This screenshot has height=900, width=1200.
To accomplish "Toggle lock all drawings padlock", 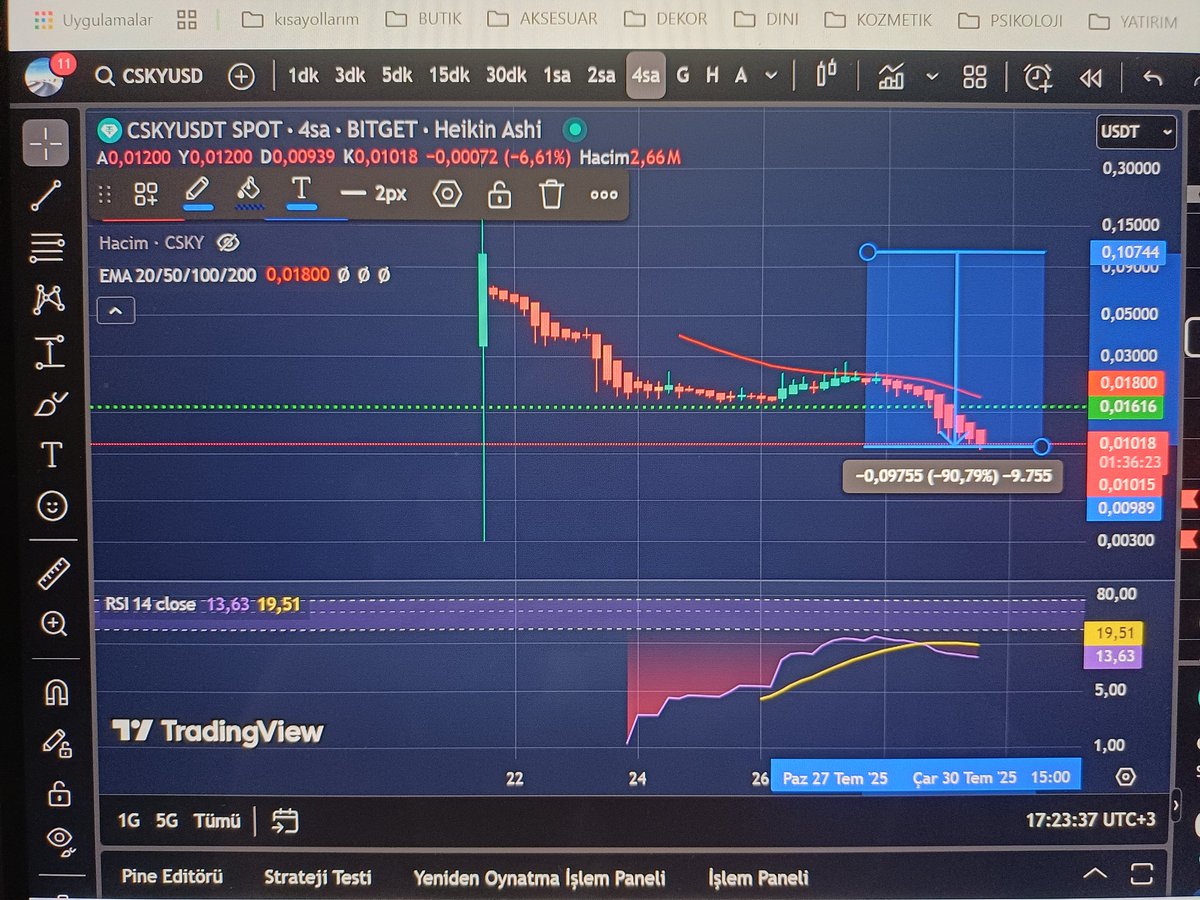I will click(58, 794).
